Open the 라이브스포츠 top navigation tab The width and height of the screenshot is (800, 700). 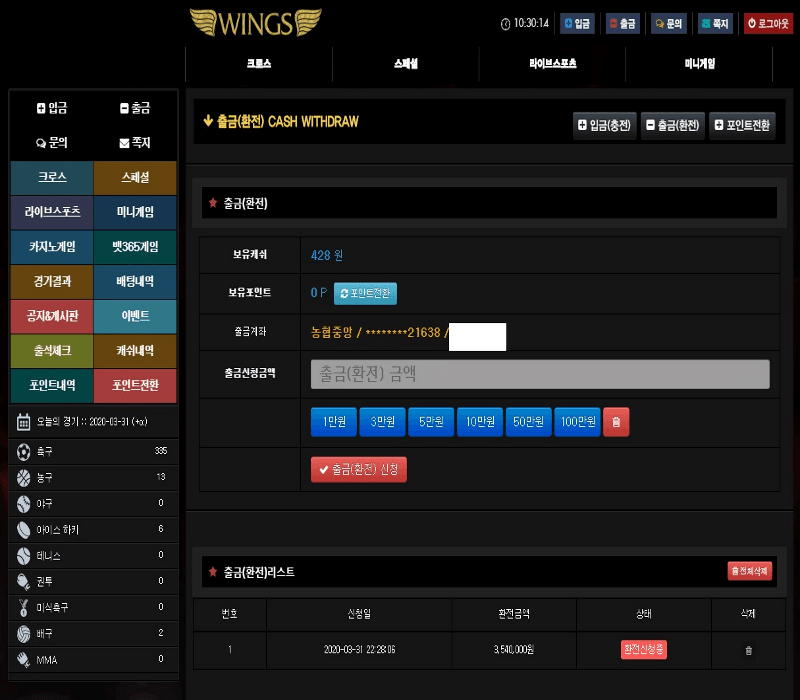coord(553,64)
